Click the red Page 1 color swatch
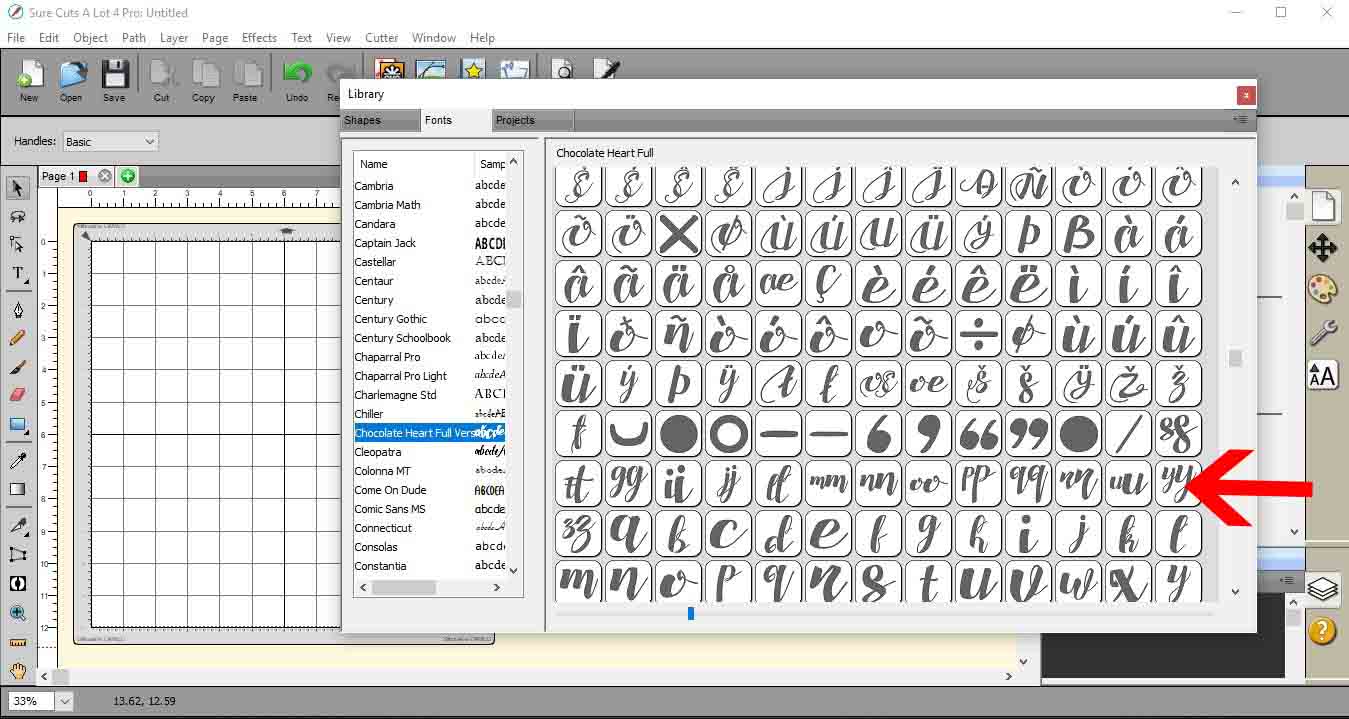This screenshot has width=1349, height=719. click(84, 176)
